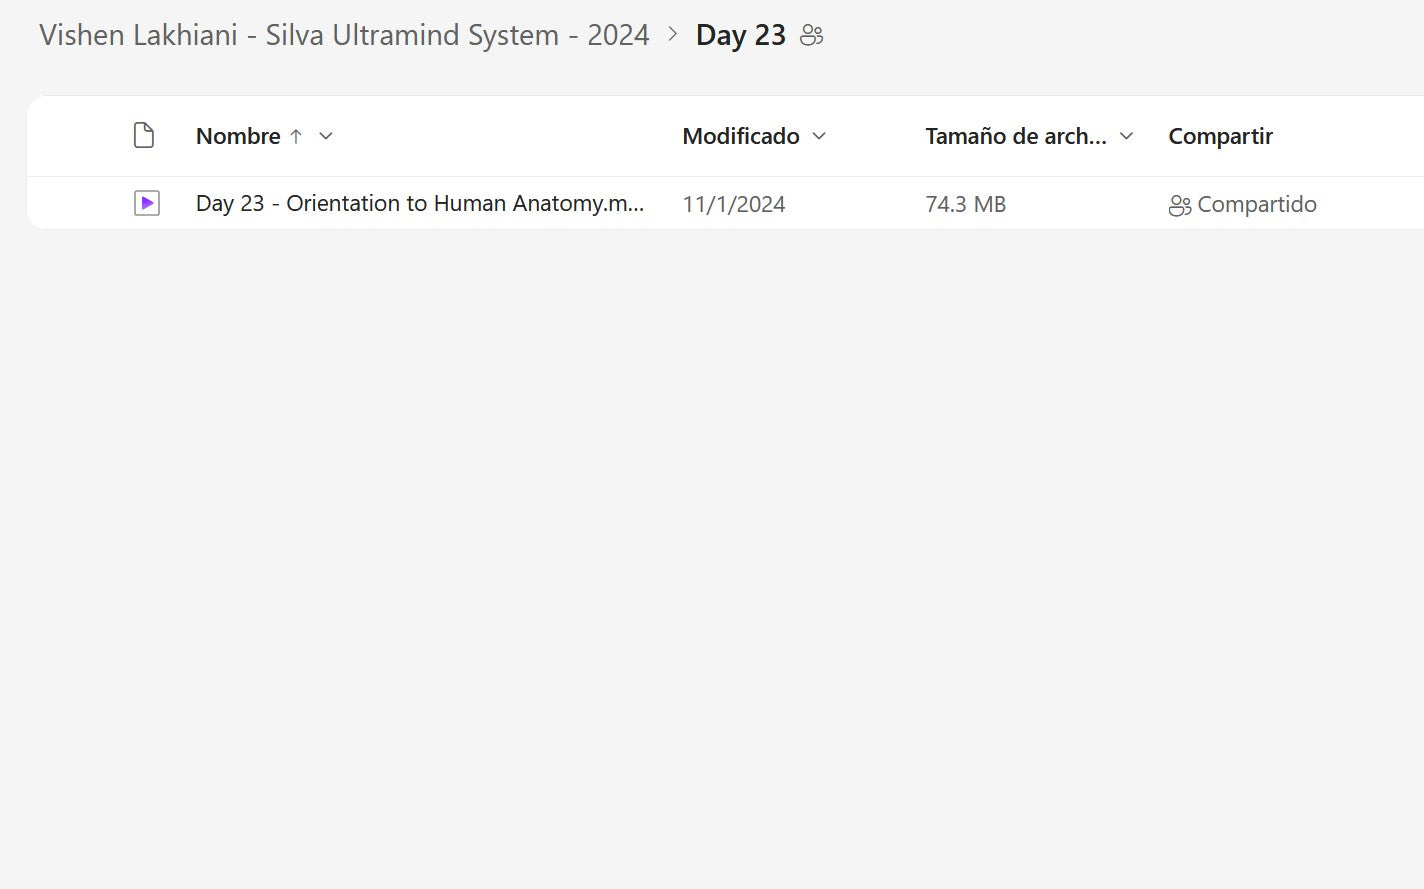Click the Compartido sharing status text
This screenshot has height=889, width=1424.
pyautogui.click(x=1257, y=205)
